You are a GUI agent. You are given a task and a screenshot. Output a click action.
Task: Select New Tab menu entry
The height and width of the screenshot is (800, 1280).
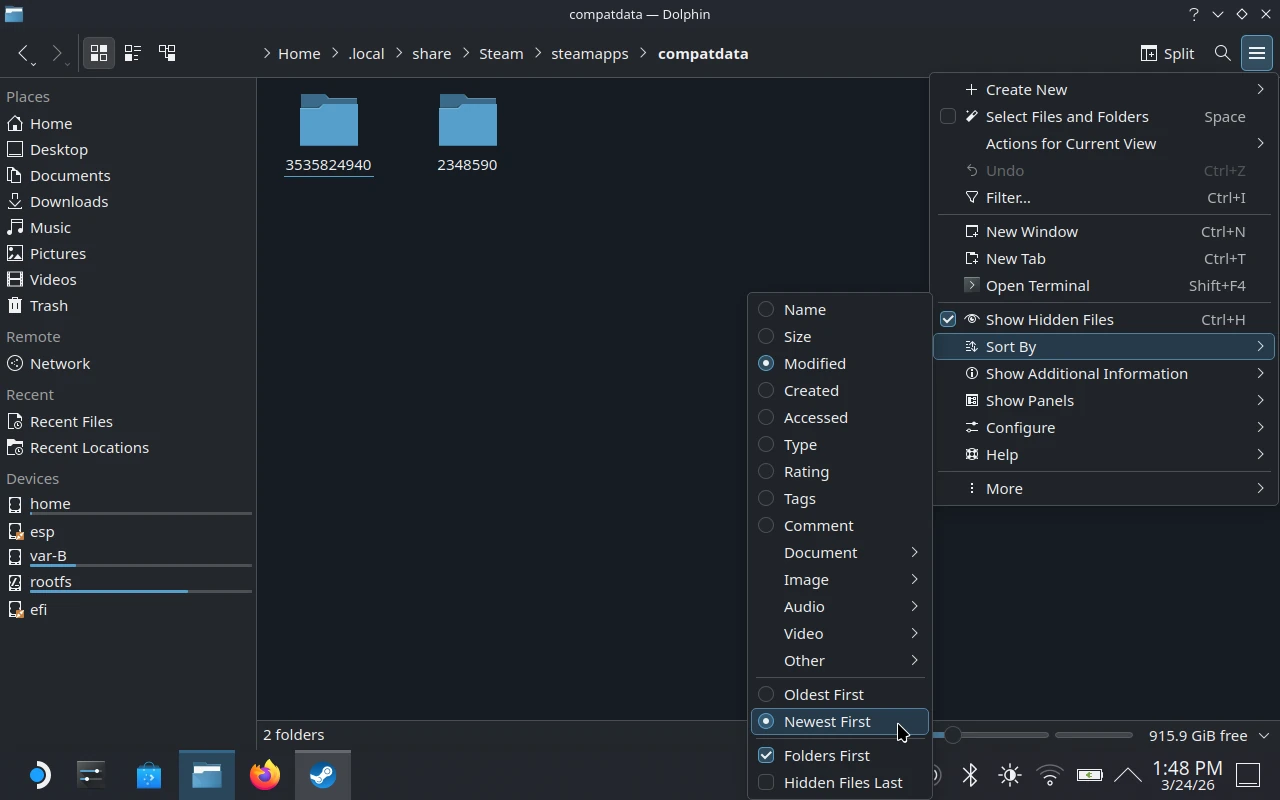click(x=1015, y=258)
